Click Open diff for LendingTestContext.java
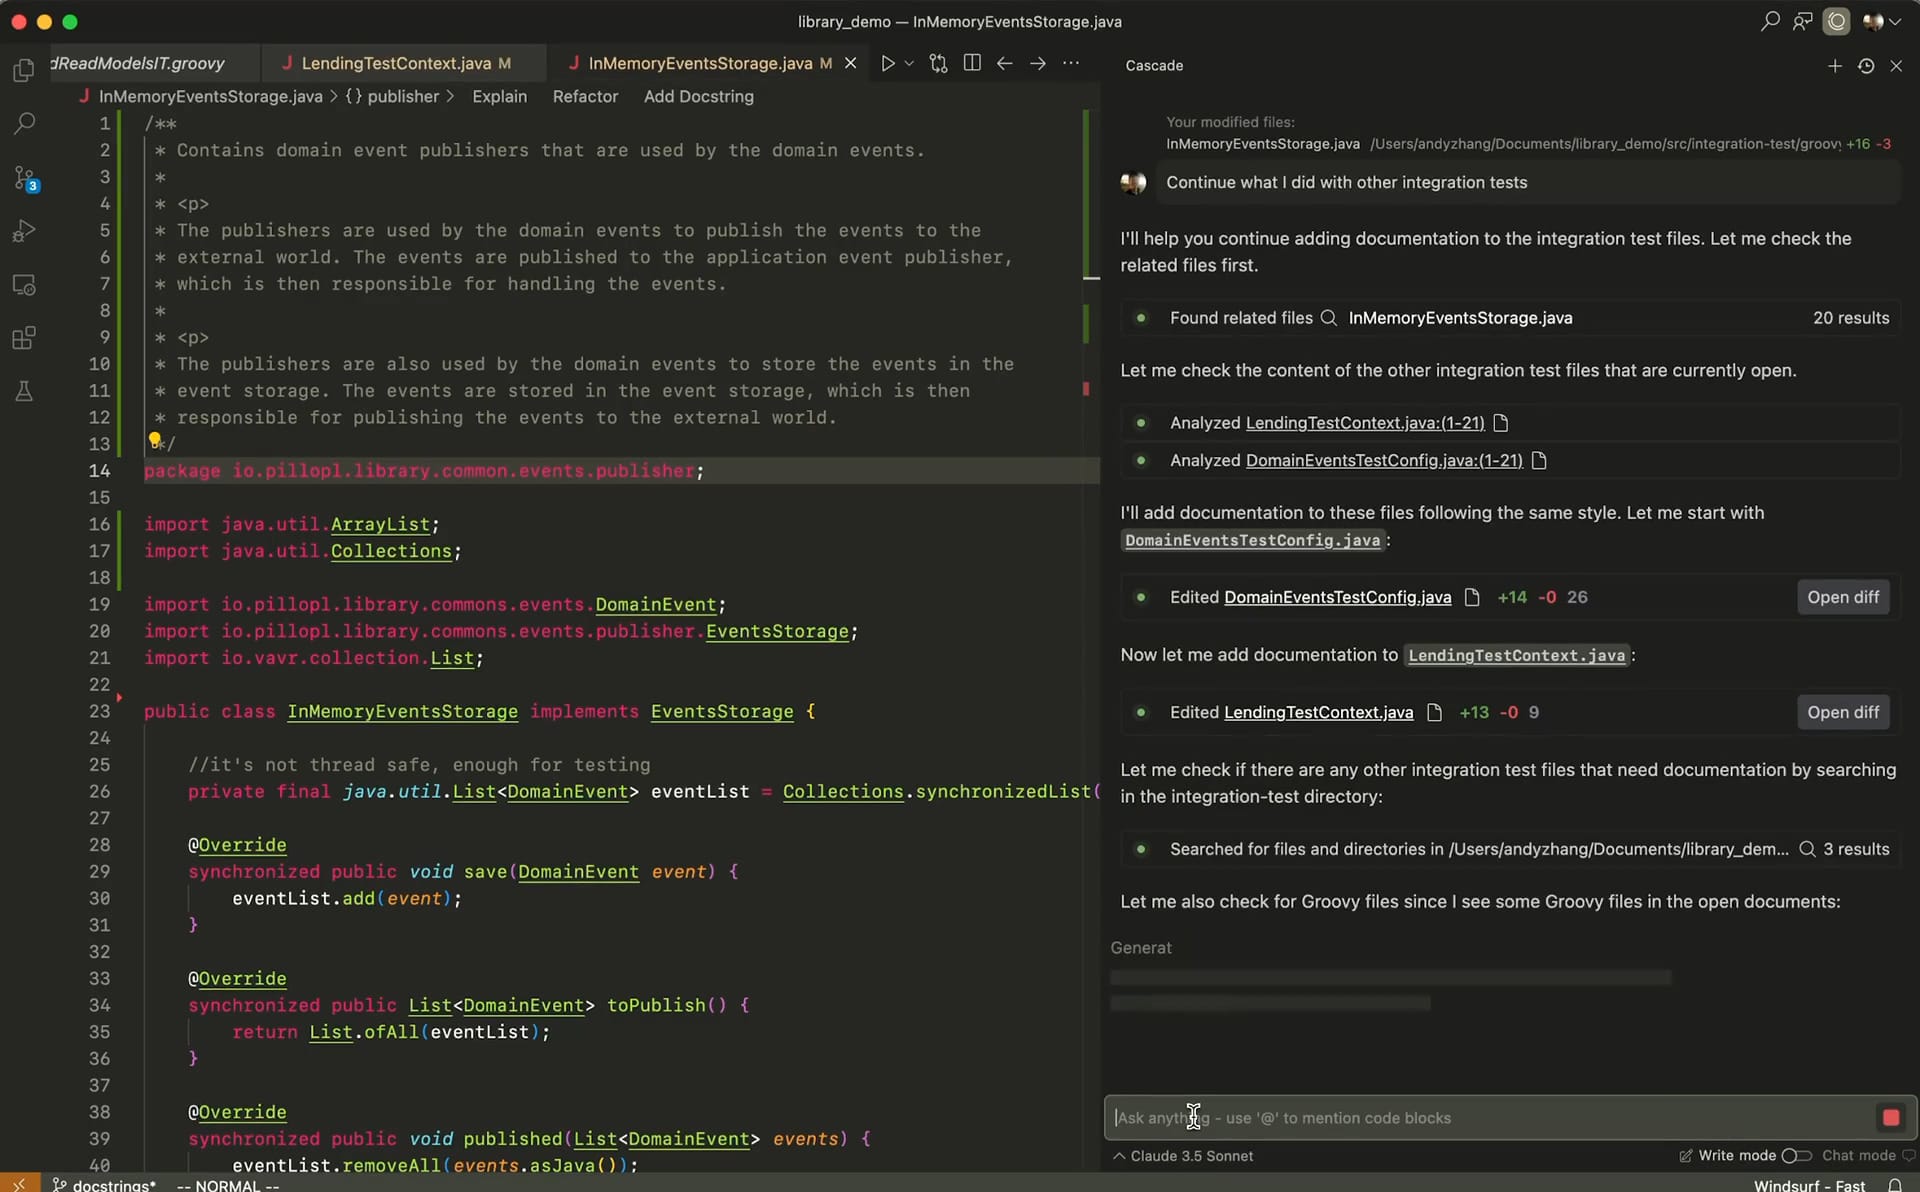Image resolution: width=1920 pixels, height=1192 pixels. click(1844, 711)
